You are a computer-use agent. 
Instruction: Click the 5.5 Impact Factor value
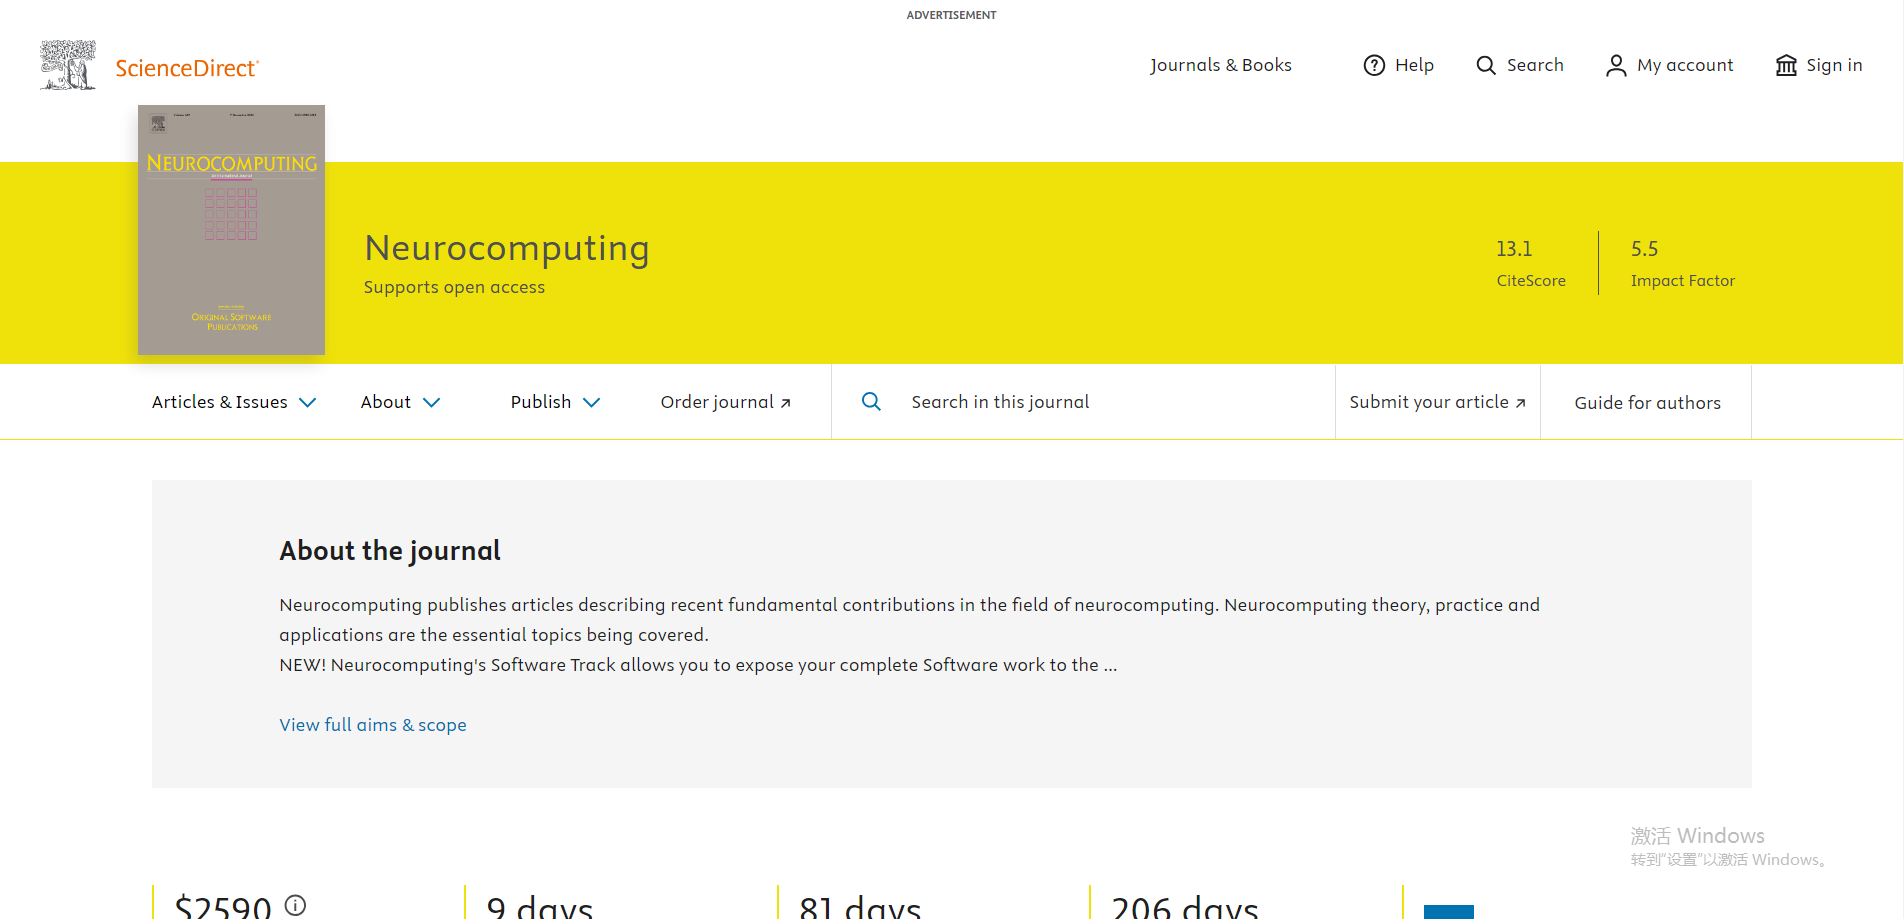click(x=1644, y=249)
